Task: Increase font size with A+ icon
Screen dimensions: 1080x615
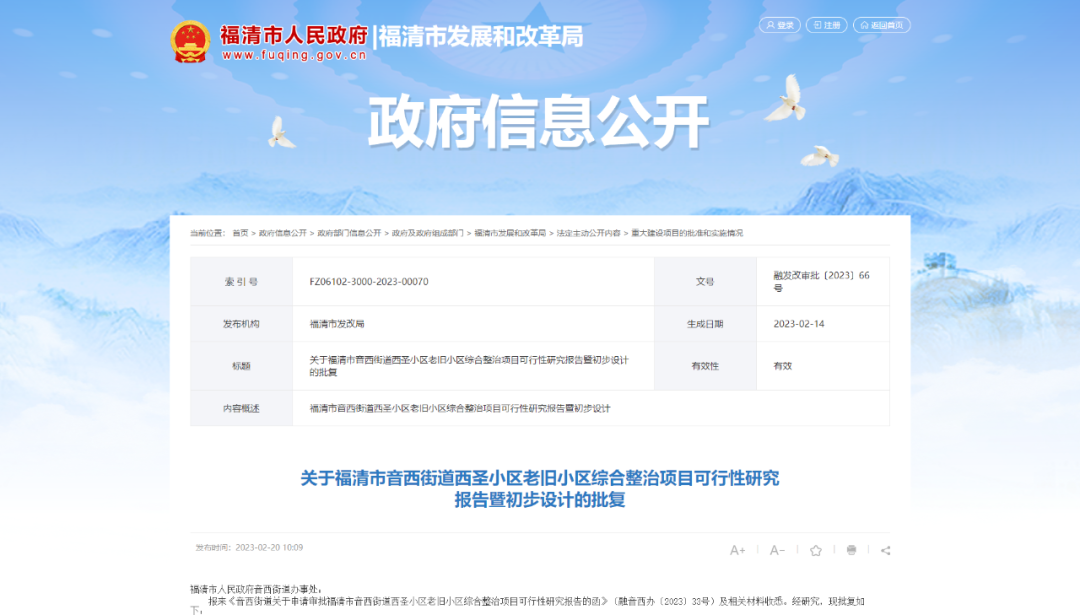Action: click(x=738, y=550)
